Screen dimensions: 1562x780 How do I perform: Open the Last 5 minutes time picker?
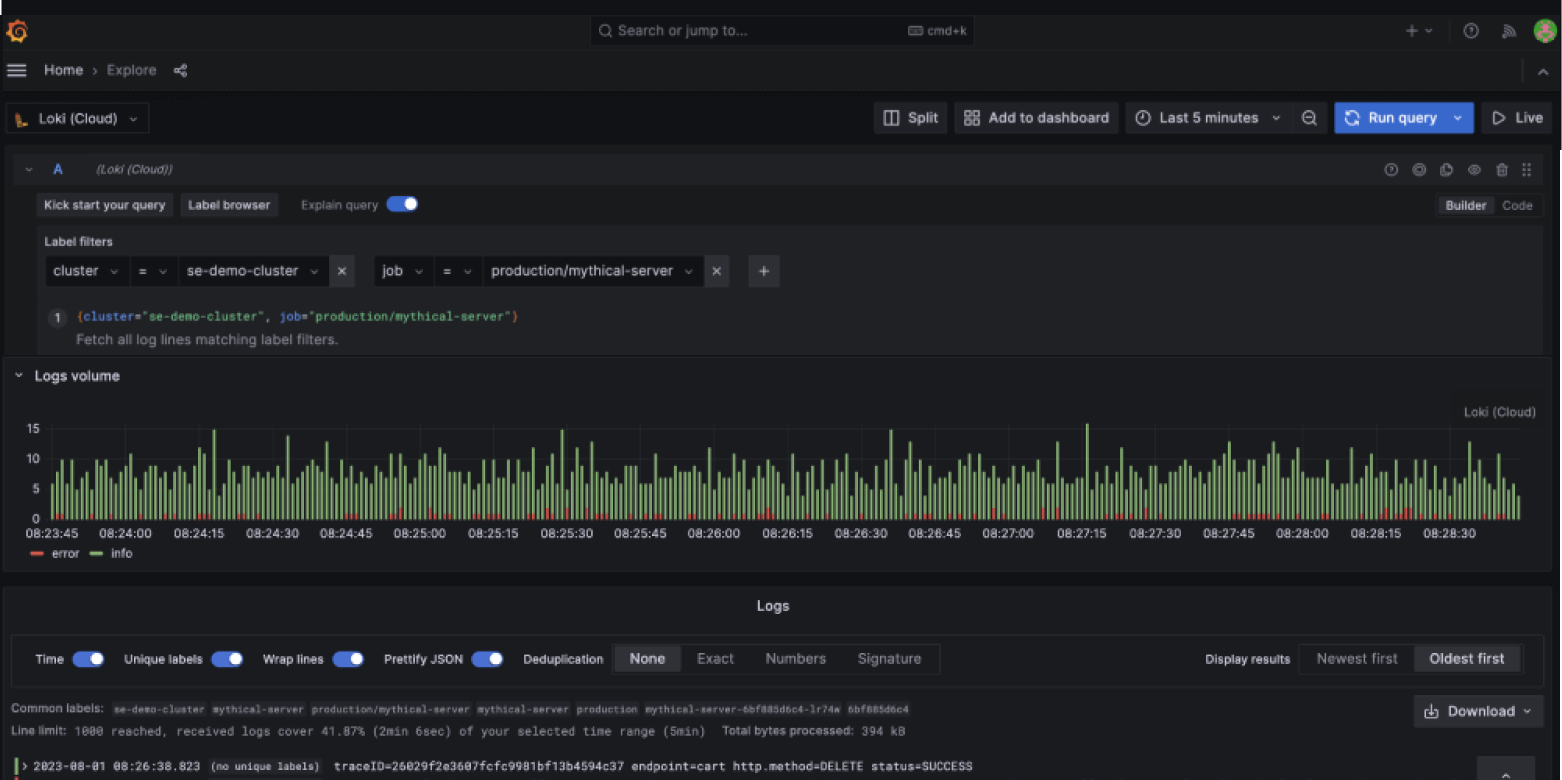coord(1209,117)
